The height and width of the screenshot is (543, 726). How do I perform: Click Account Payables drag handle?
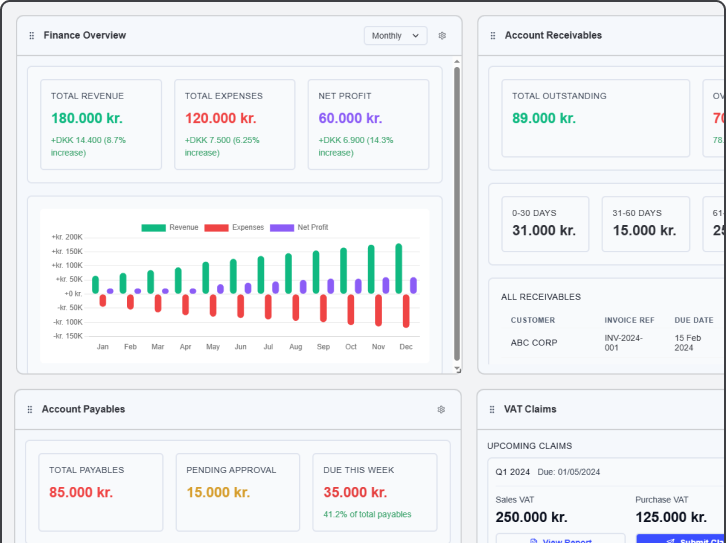(x=30, y=409)
